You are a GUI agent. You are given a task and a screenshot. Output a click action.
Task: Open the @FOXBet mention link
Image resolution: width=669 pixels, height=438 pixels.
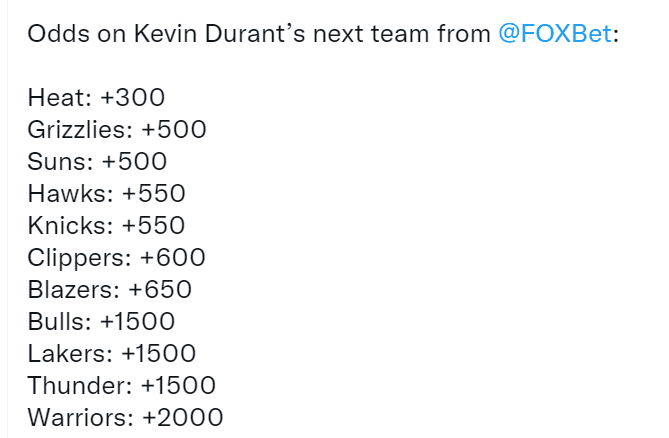point(555,34)
